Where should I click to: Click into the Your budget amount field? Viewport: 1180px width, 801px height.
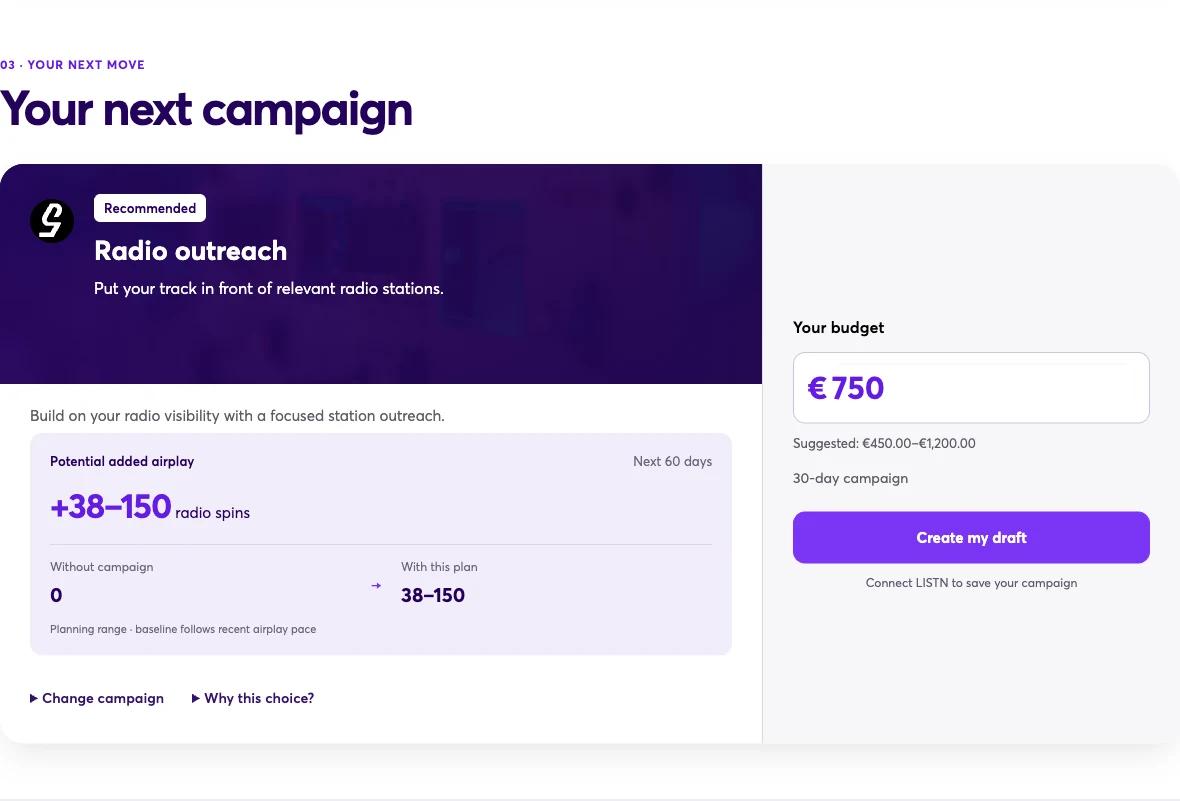[971, 388]
